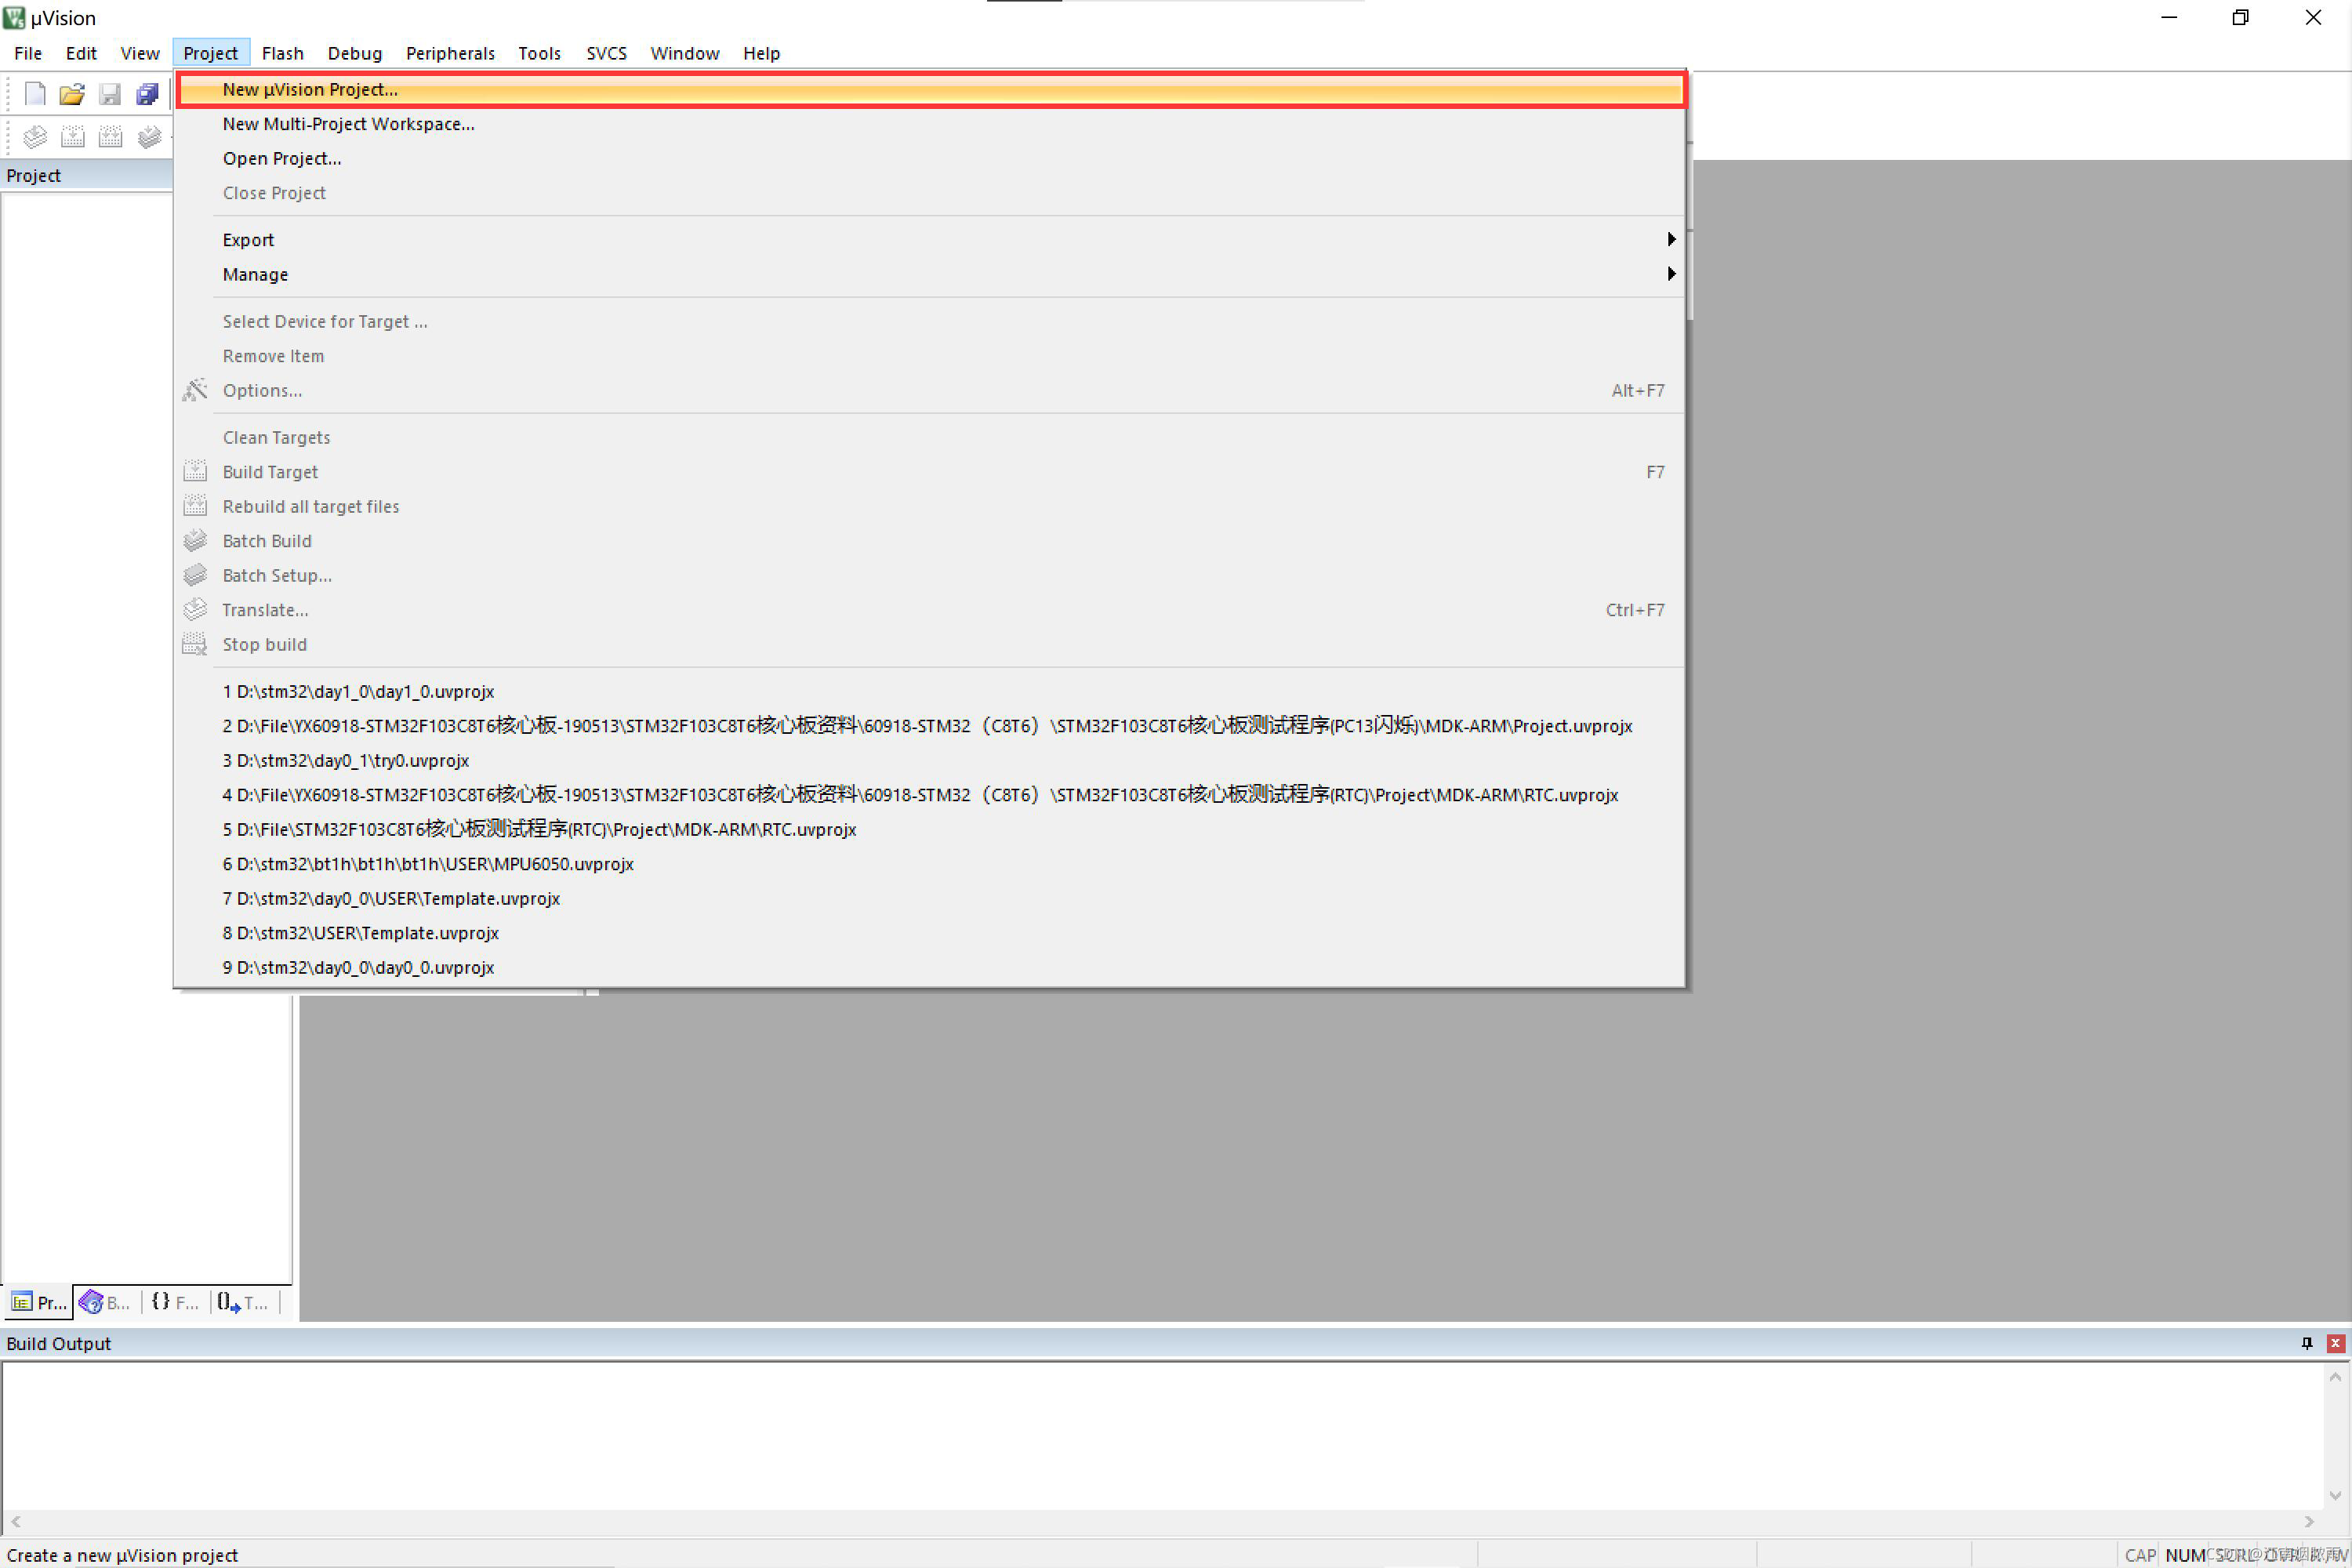This screenshot has height=1568, width=2352.
Task: Click the New file toolbar icon
Action: click(35, 94)
